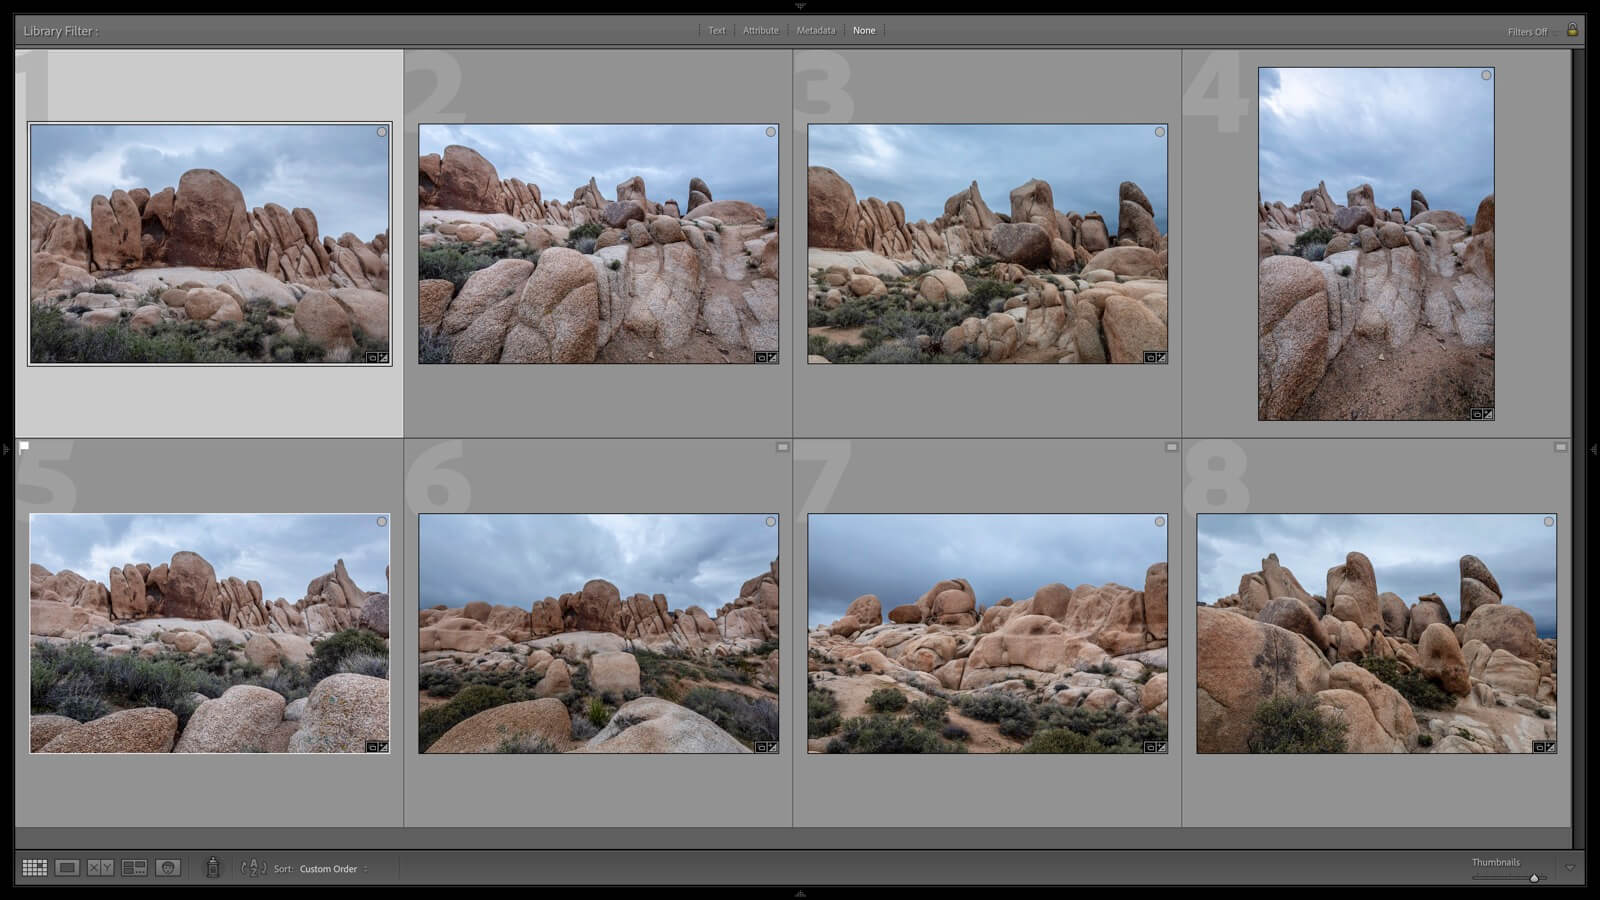Viewport: 1600px width, 900px height.
Task: Open the Filters Off preset dropdown
Action: 1529,32
